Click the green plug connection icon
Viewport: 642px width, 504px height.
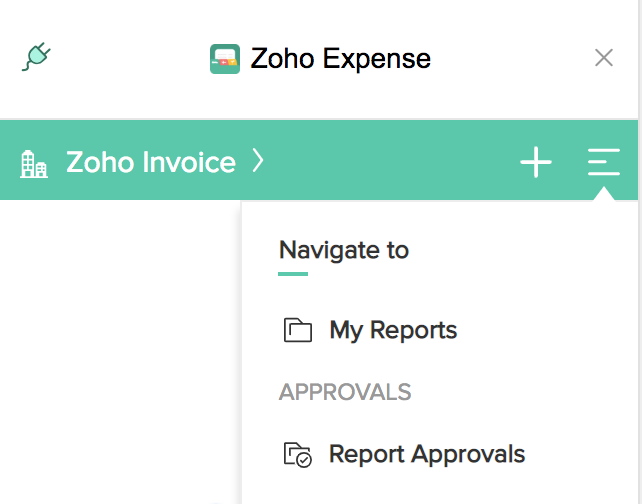click(x=36, y=57)
